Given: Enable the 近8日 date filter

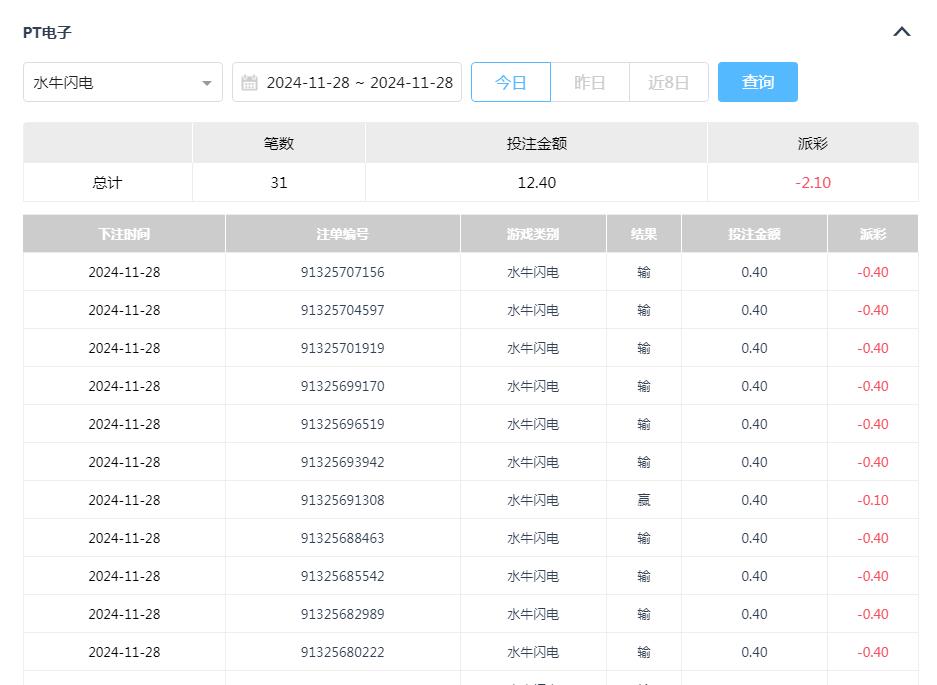Looking at the screenshot, I should point(669,82).
